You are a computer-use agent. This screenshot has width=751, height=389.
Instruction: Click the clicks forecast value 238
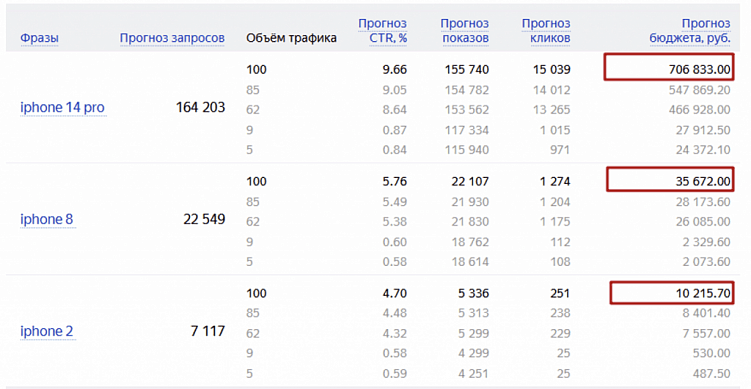tap(559, 313)
